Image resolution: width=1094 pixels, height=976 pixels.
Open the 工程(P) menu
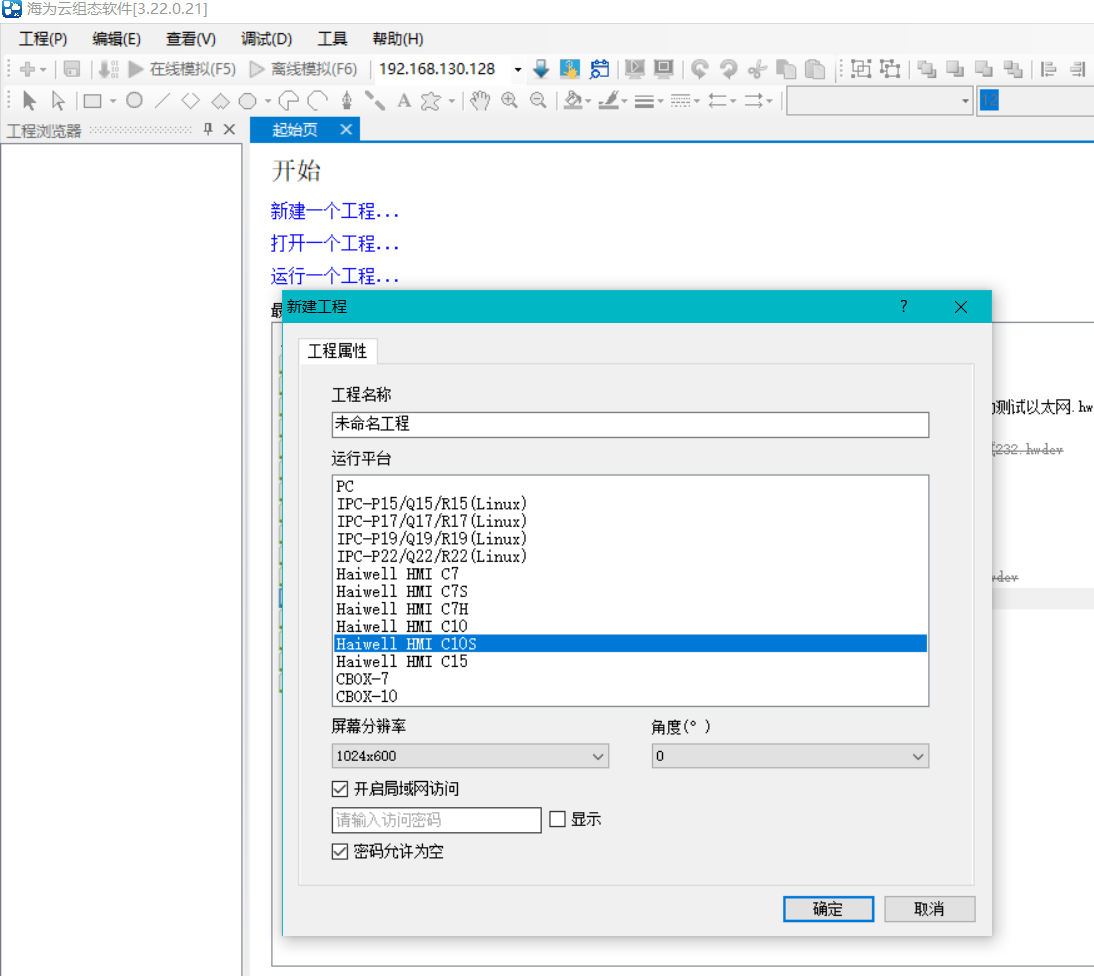click(x=43, y=39)
